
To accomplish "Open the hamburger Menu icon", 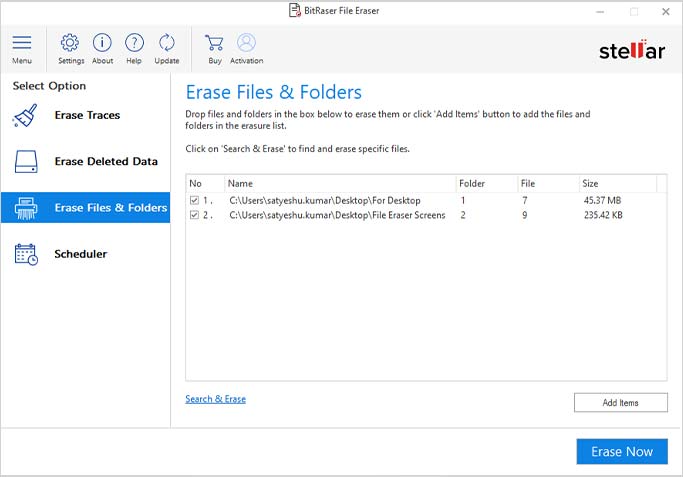I will click(x=22, y=43).
